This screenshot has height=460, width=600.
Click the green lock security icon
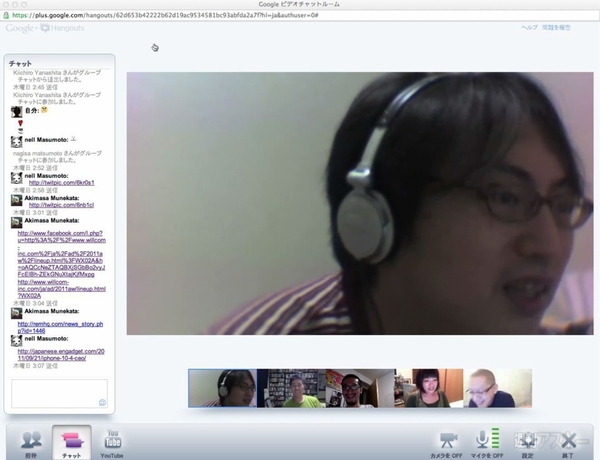click(x=6, y=15)
